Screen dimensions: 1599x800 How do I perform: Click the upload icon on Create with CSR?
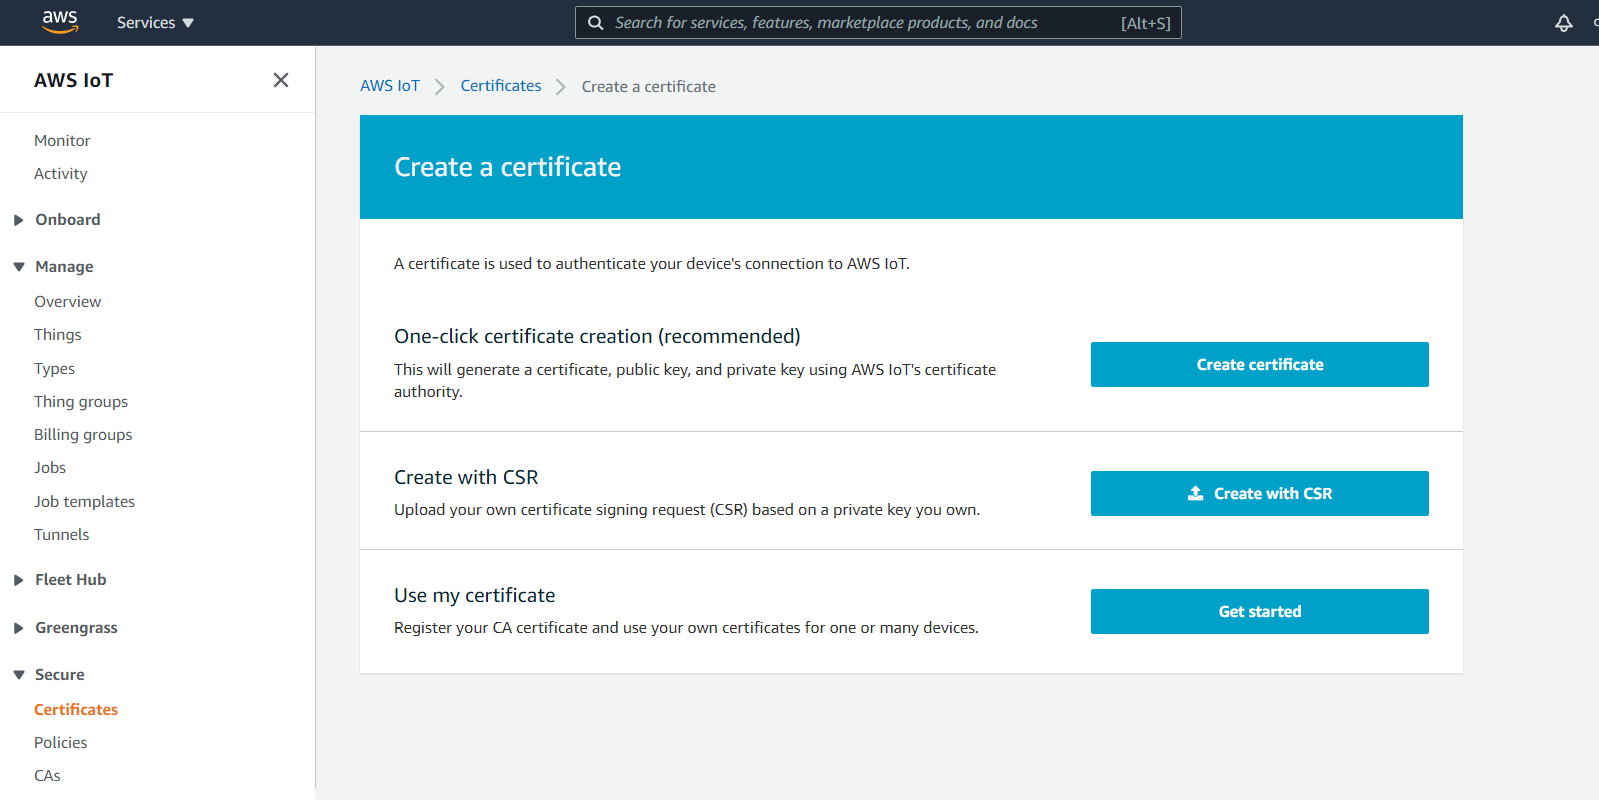(x=1195, y=493)
